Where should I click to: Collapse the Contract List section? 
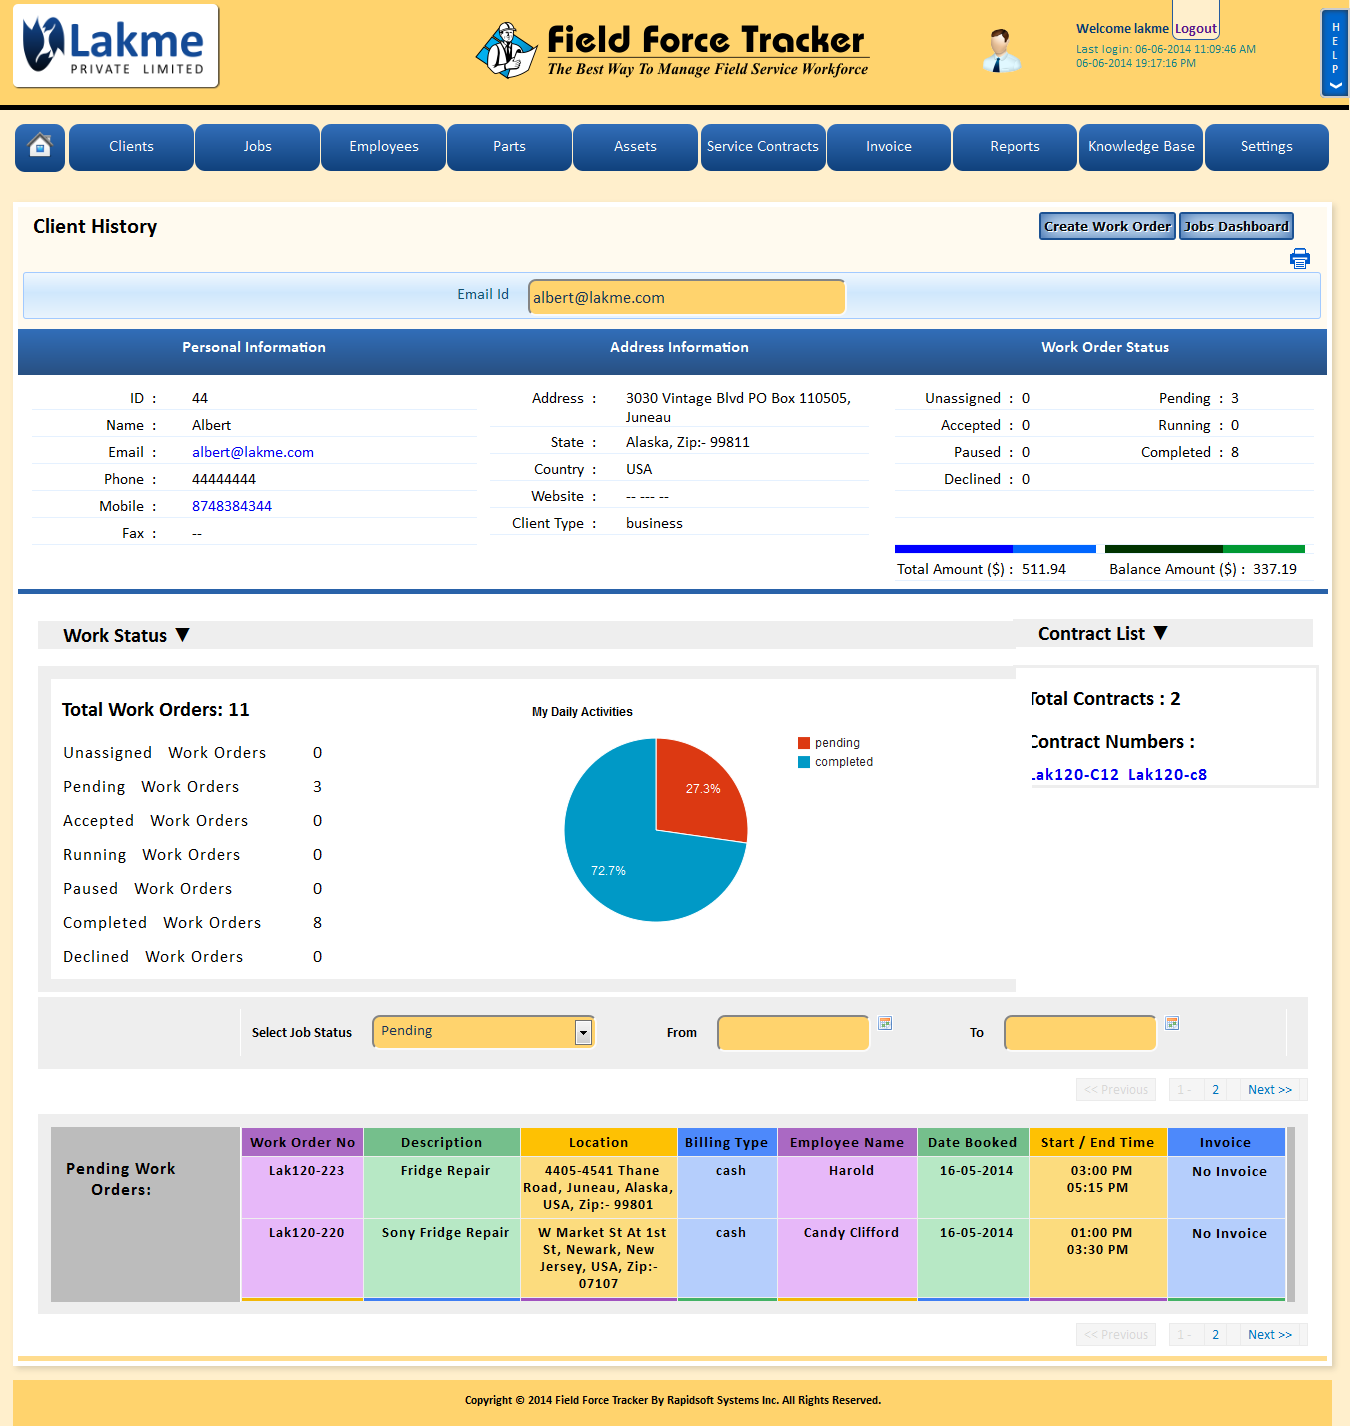1161,632
